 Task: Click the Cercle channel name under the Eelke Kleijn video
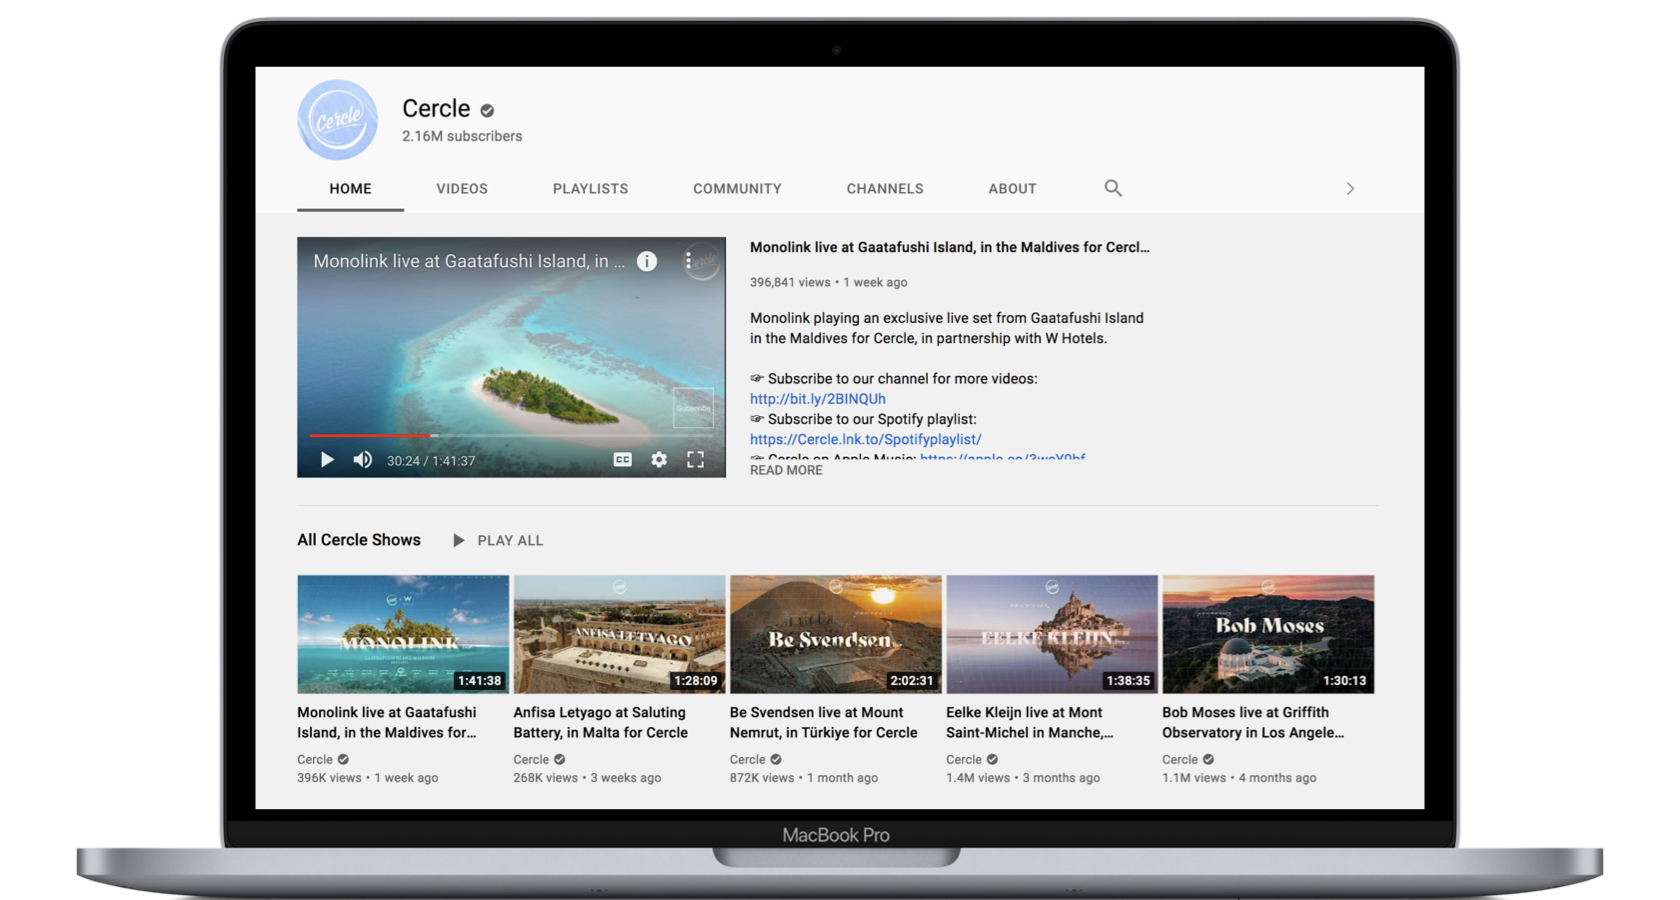pos(964,760)
